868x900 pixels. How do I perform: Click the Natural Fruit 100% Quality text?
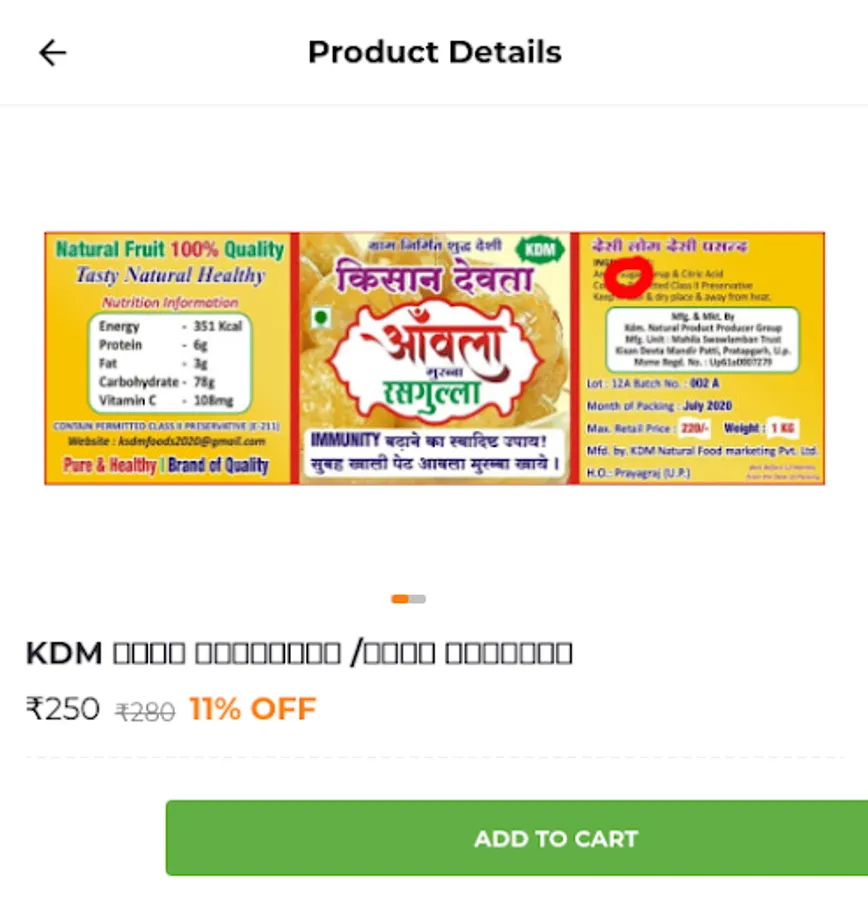point(170,249)
